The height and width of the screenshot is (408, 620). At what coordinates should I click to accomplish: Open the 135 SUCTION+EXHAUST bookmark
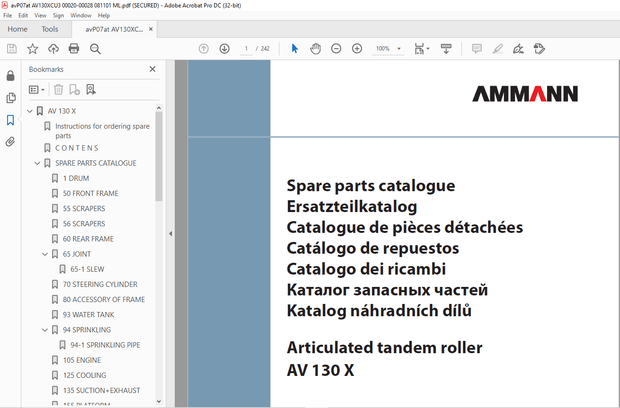tap(101, 390)
